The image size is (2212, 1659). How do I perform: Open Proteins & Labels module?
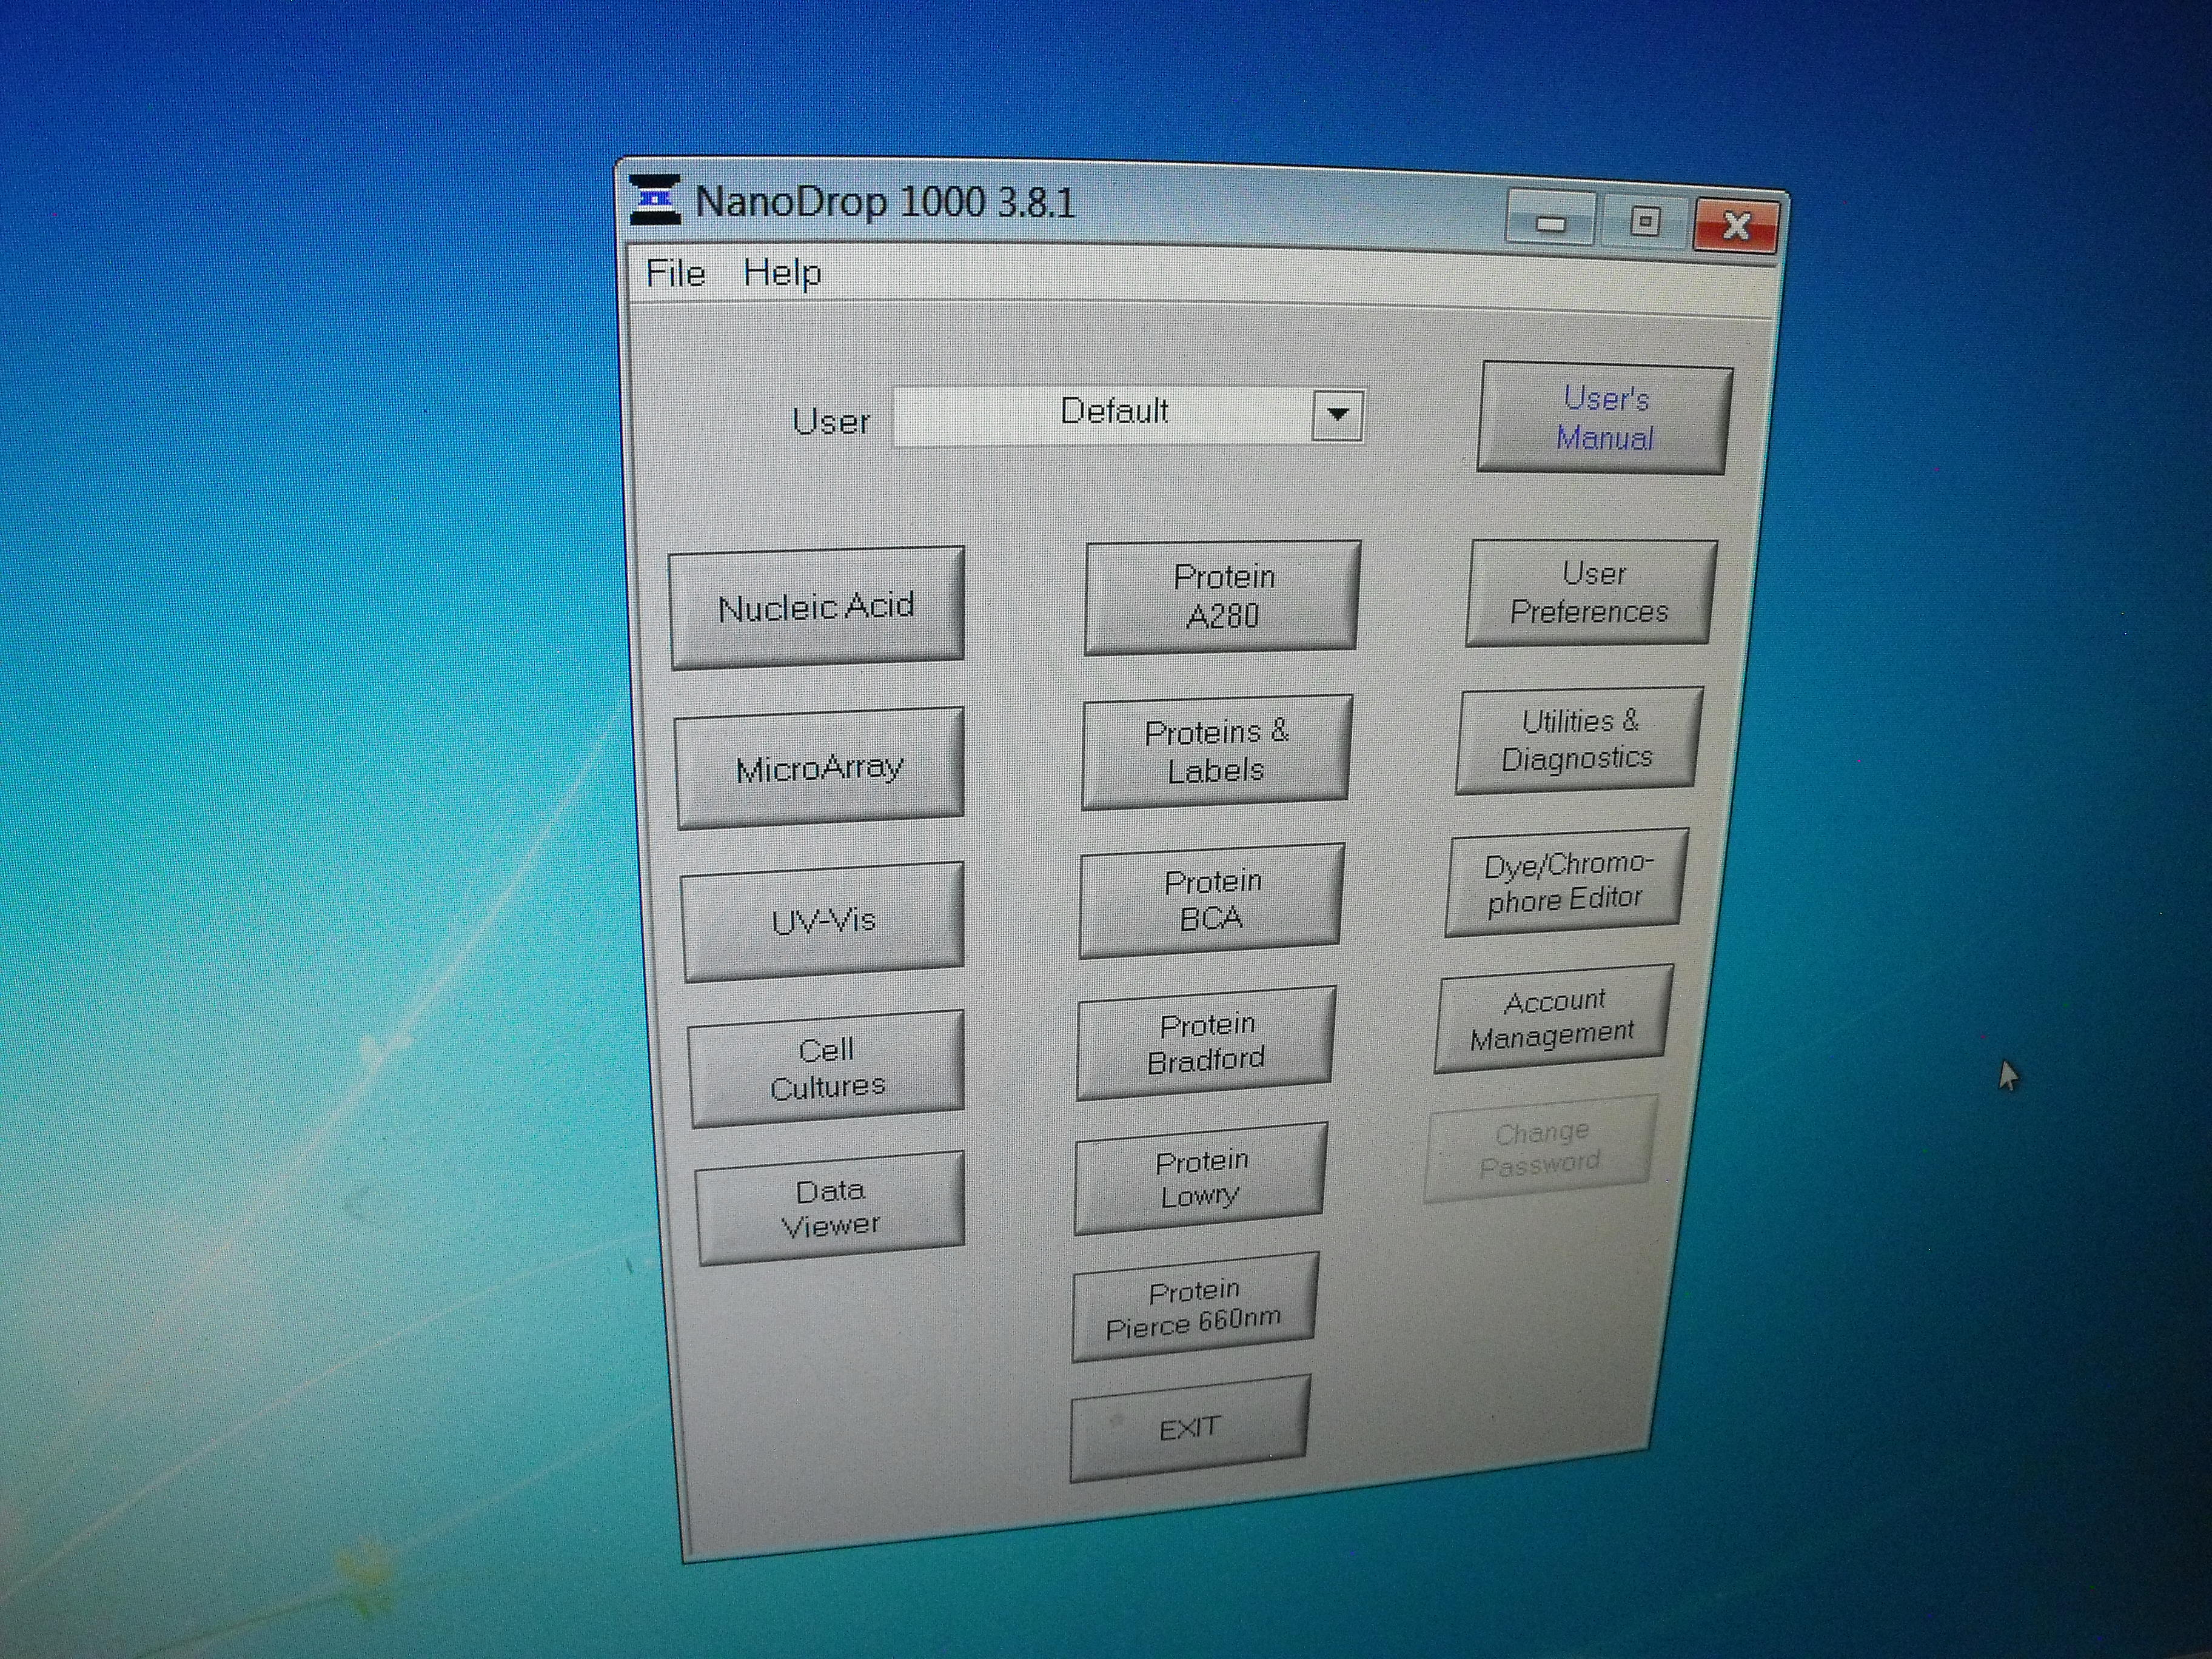point(1216,751)
